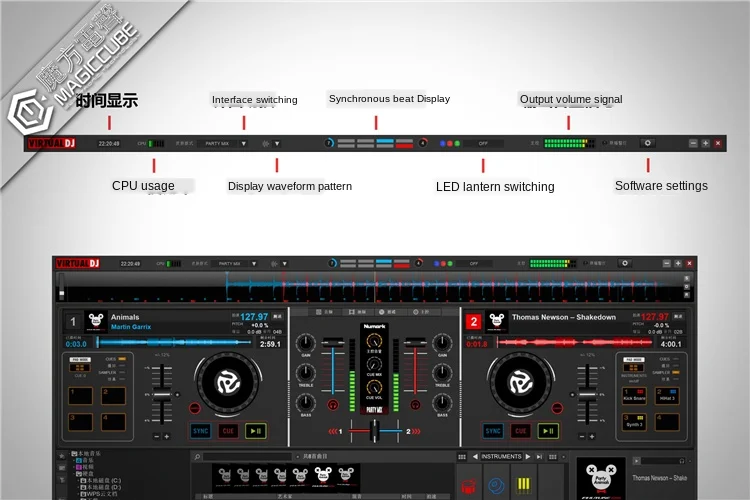Click top icon at right edge of waveform
The height and width of the screenshot is (500, 750).
[687, 278]
